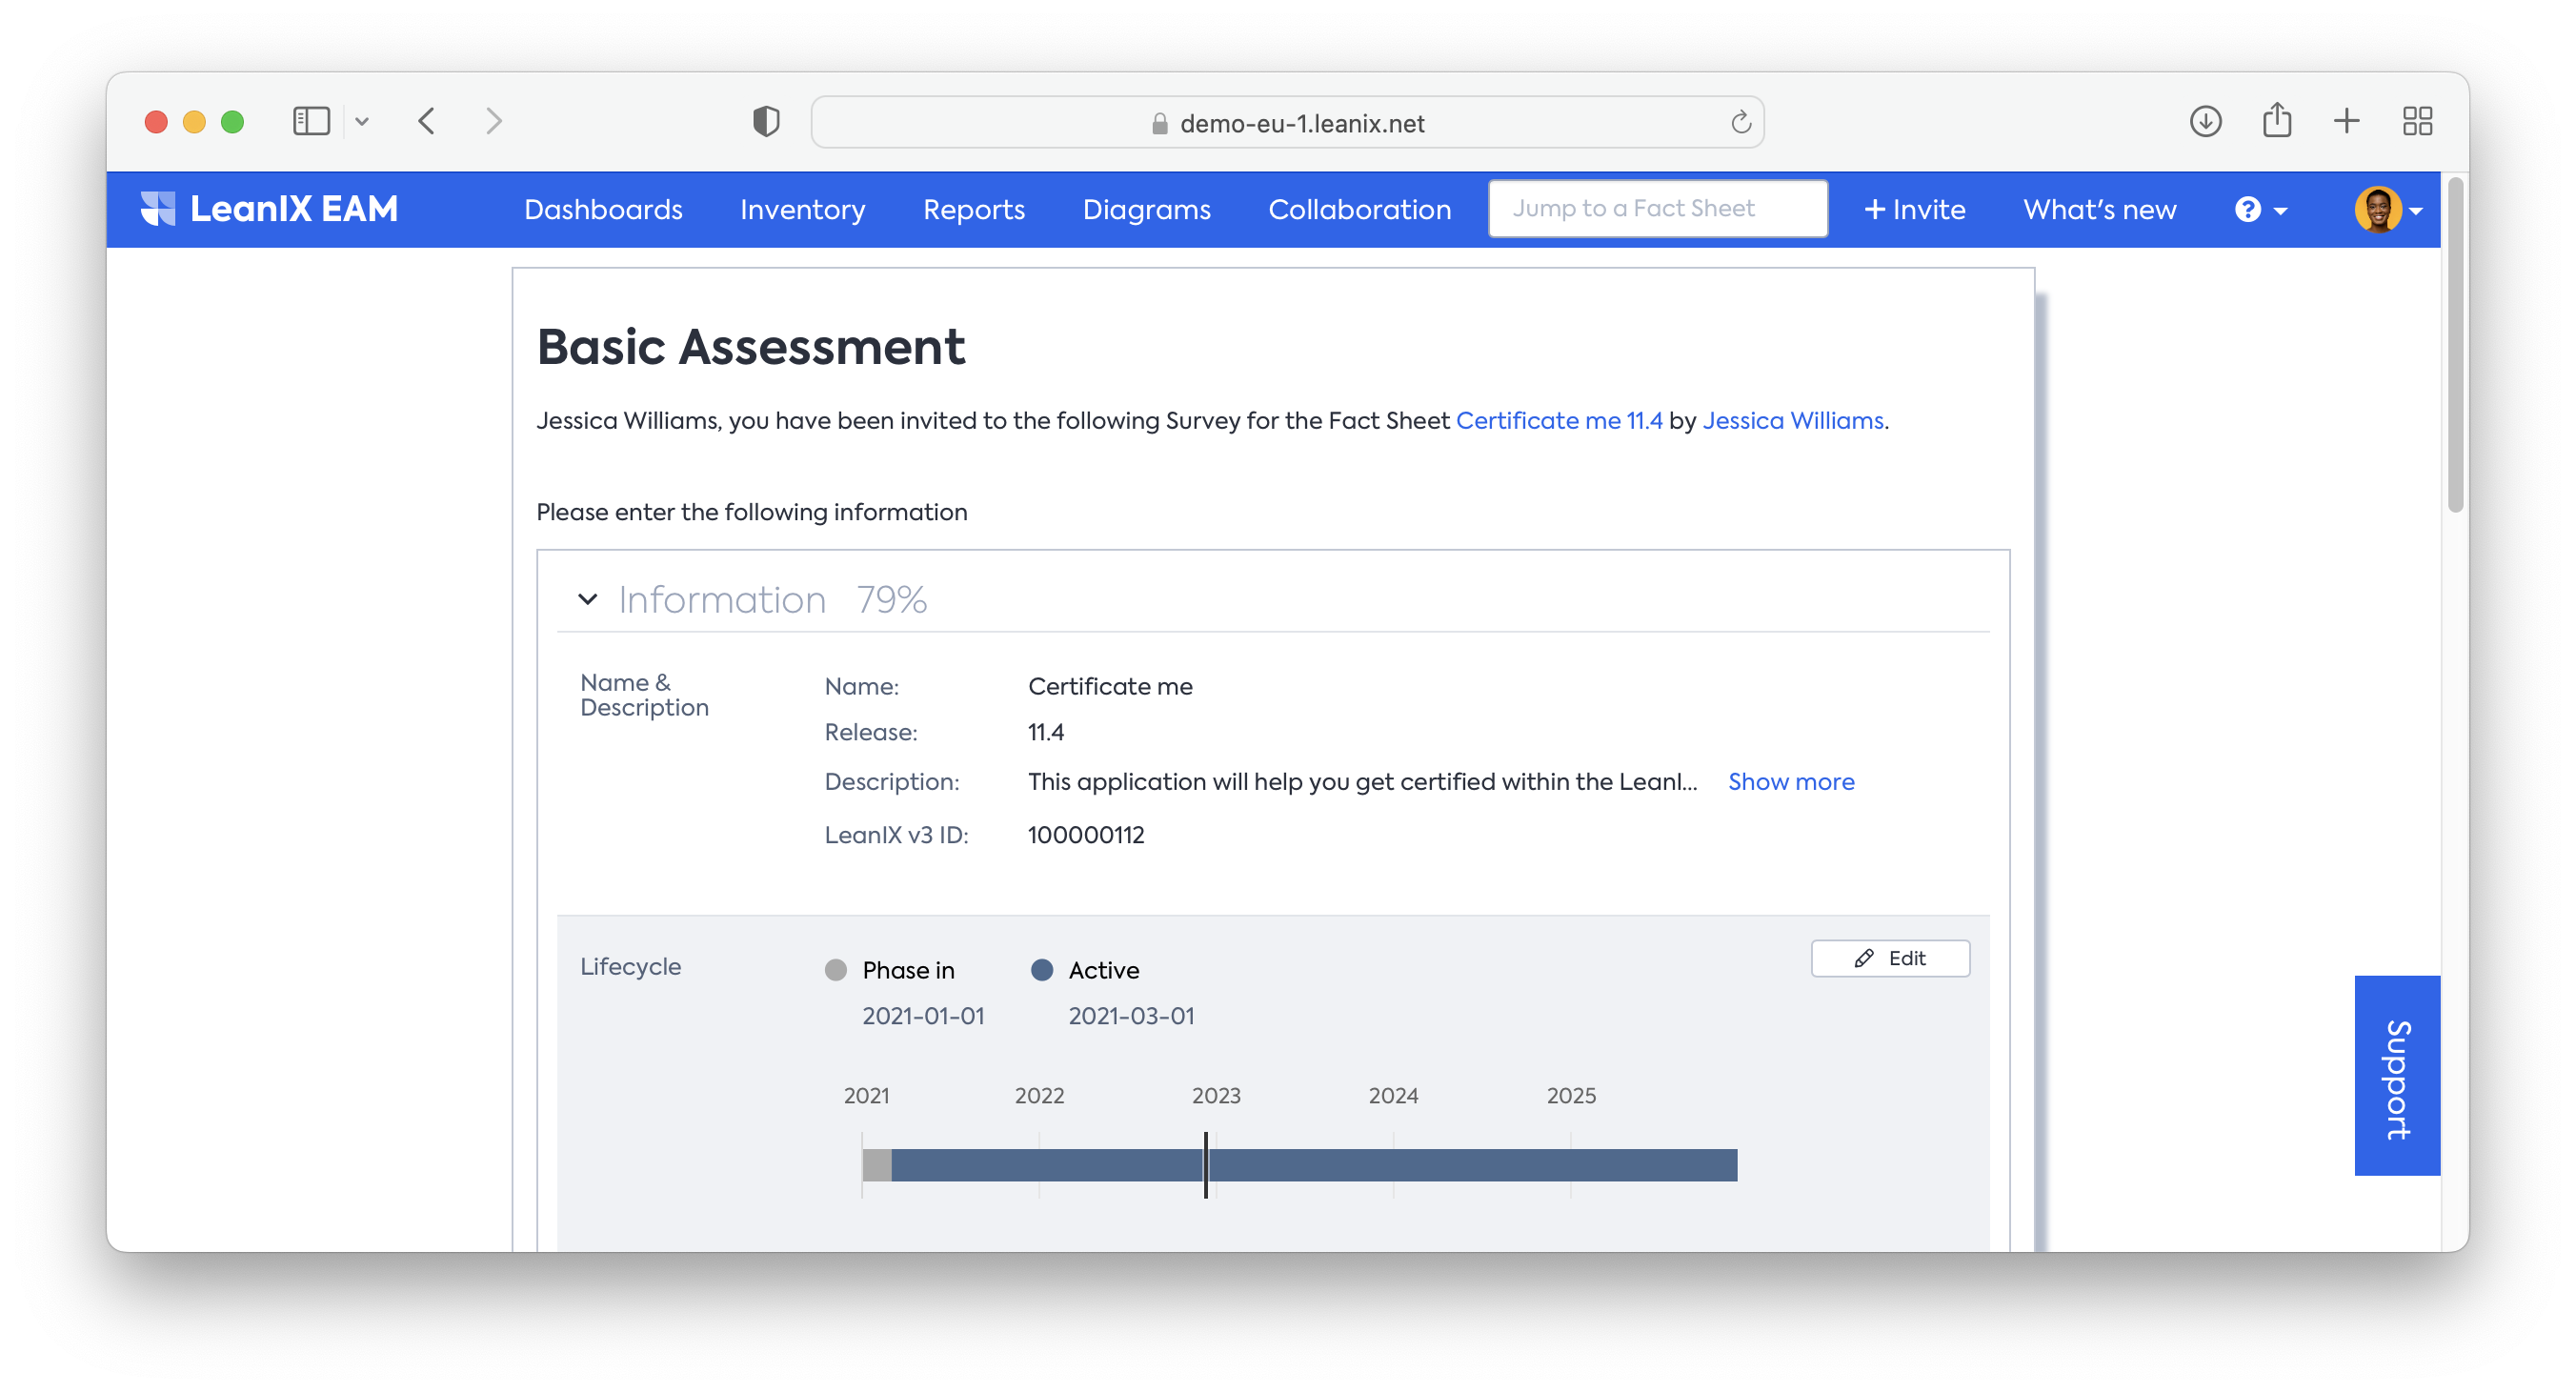
Task: Open the user avatar account menu
Action: pos(2388,210)
